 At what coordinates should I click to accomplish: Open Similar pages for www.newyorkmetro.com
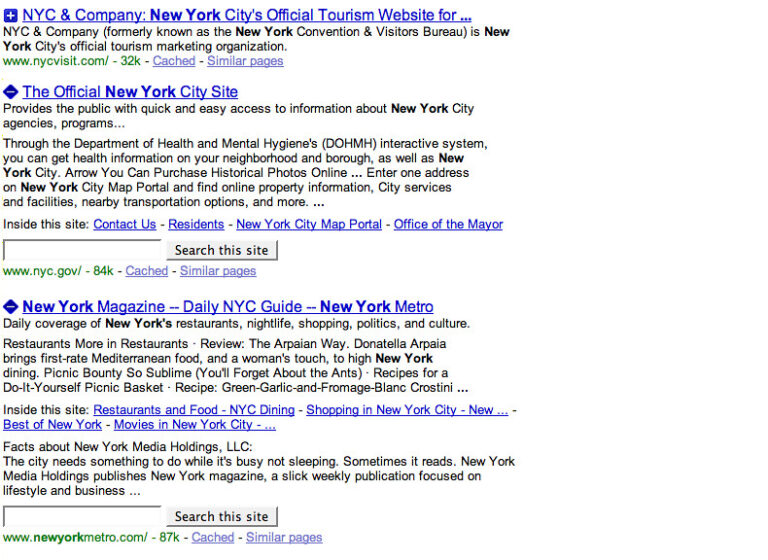284,537
